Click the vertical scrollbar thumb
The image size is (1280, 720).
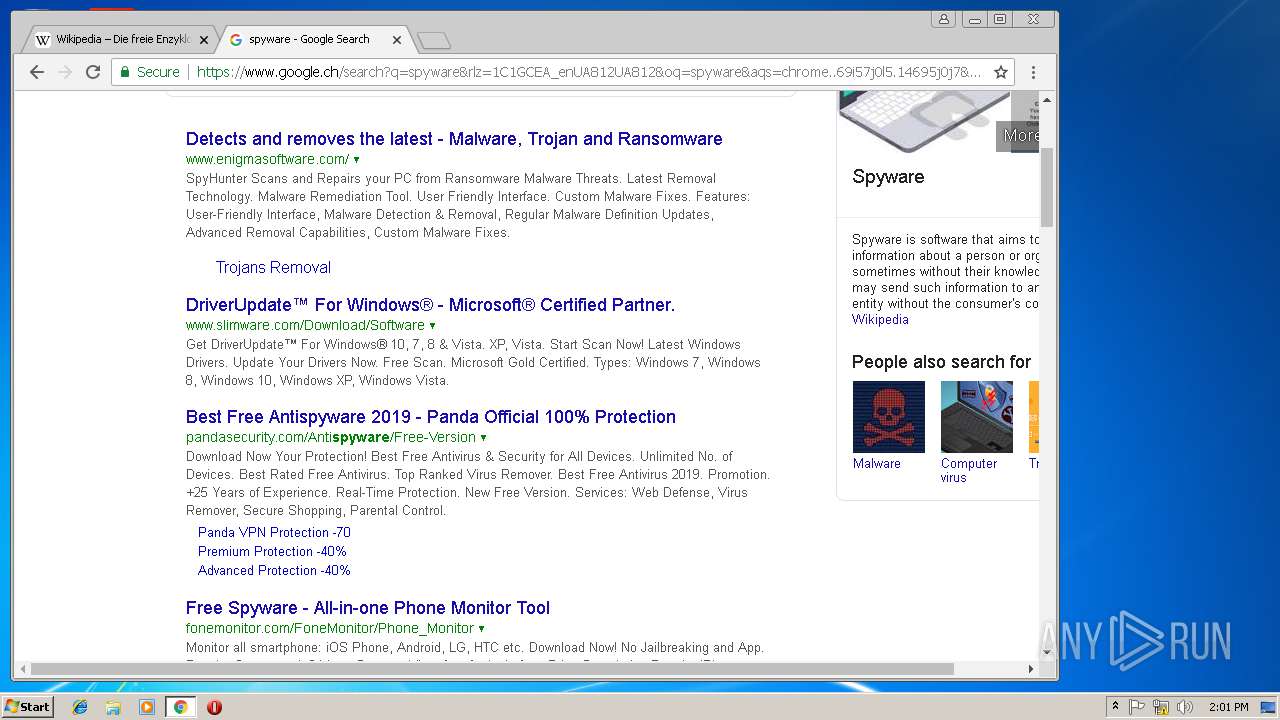pyautogui.click(x=1047, y=187)
